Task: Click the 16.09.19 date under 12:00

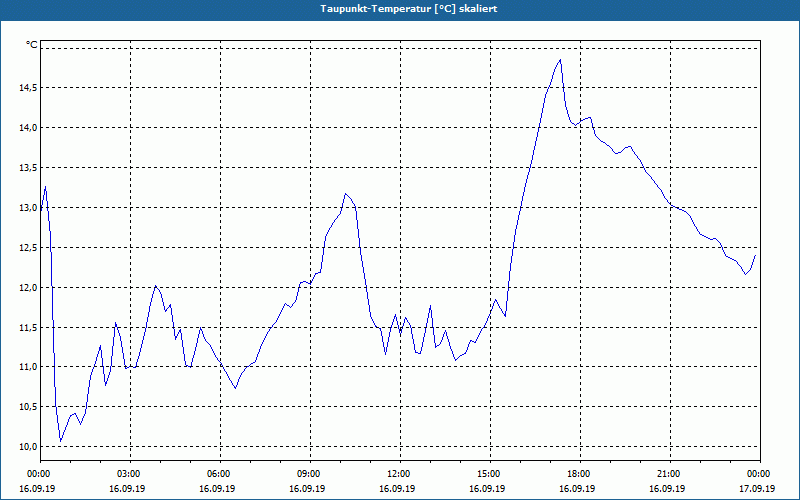Action: coord(397,488)
